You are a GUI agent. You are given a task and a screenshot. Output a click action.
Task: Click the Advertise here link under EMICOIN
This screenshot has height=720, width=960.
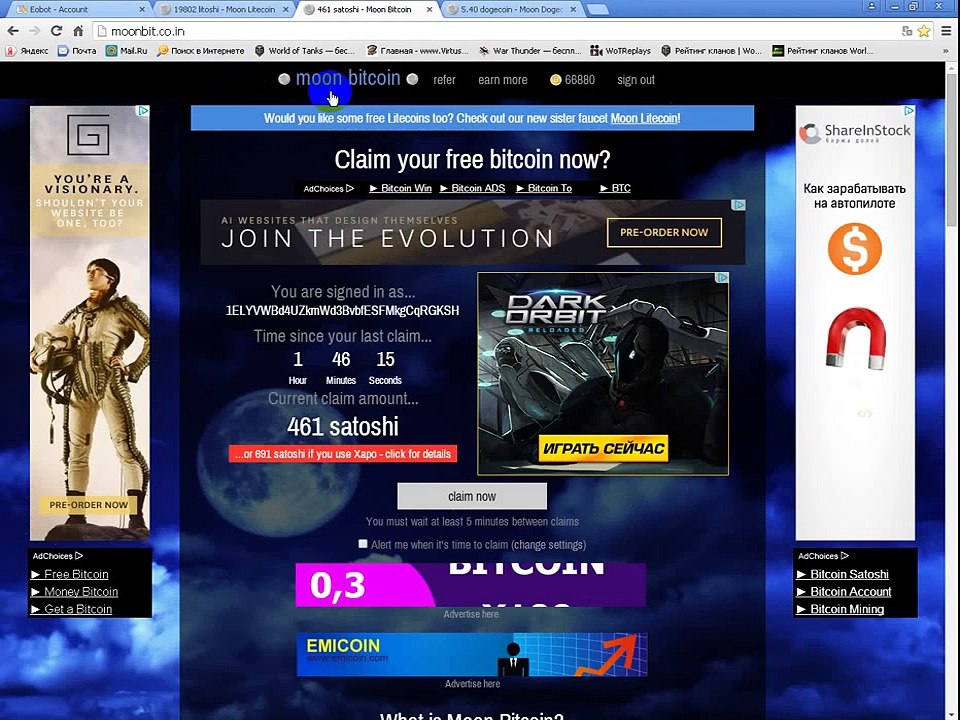point(472,684)
